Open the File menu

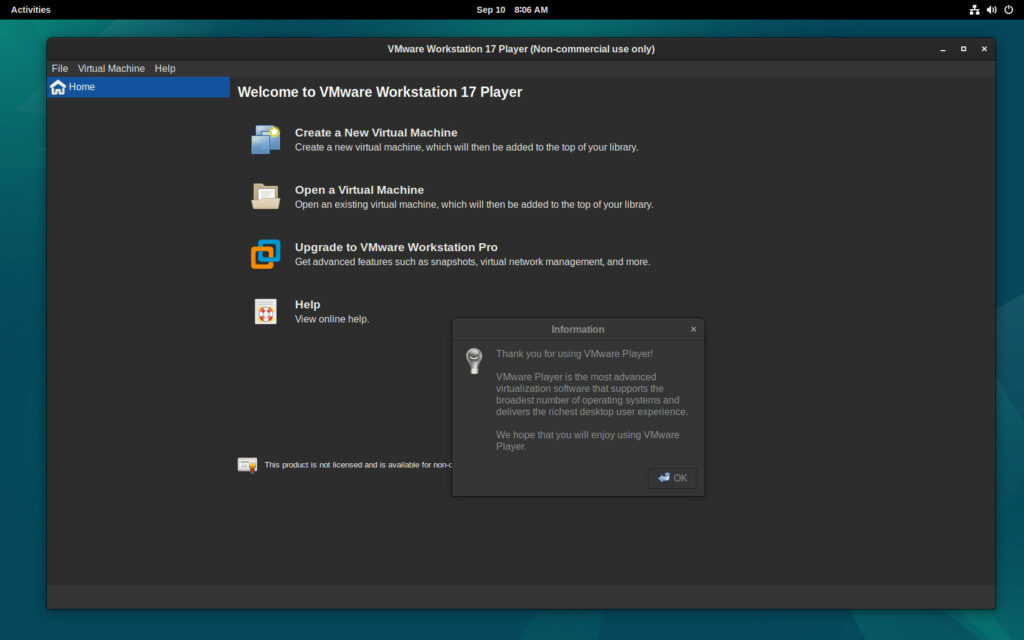point(60,69)
